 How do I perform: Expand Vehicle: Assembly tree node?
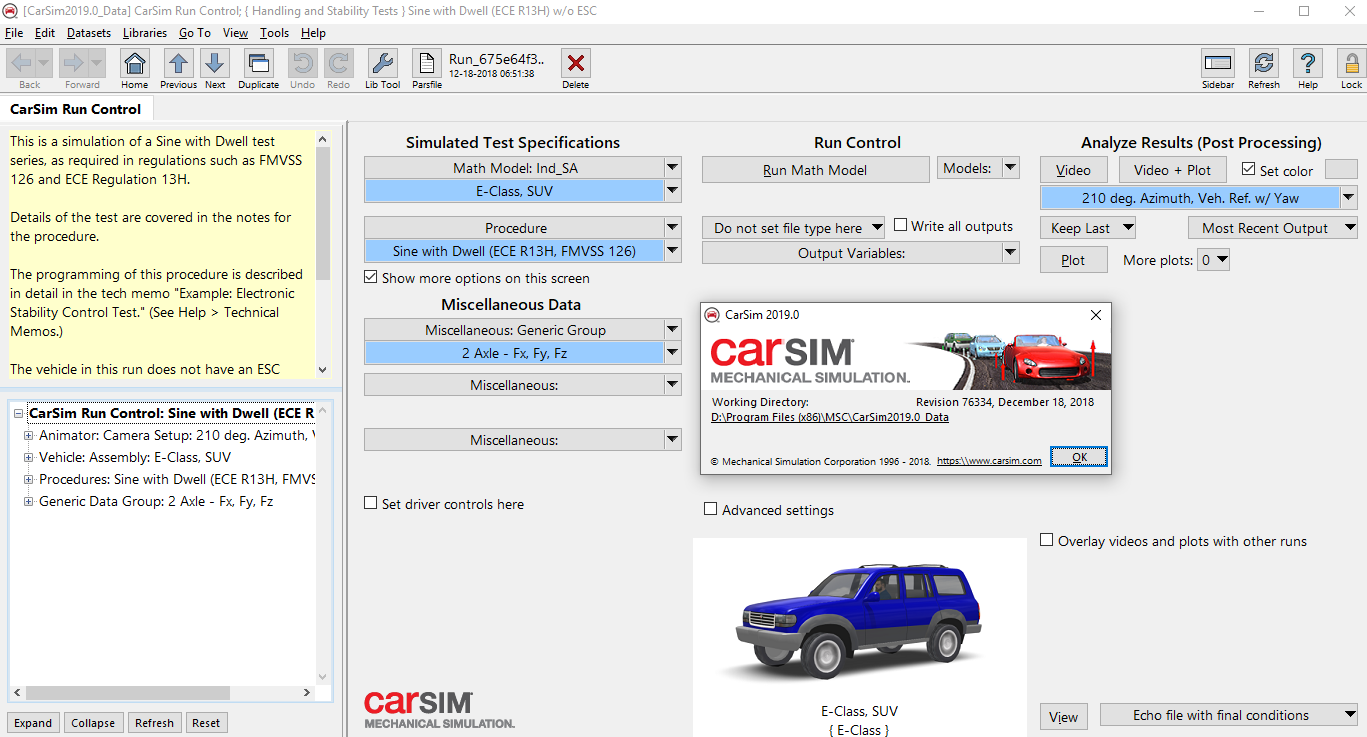click(29, 457)
